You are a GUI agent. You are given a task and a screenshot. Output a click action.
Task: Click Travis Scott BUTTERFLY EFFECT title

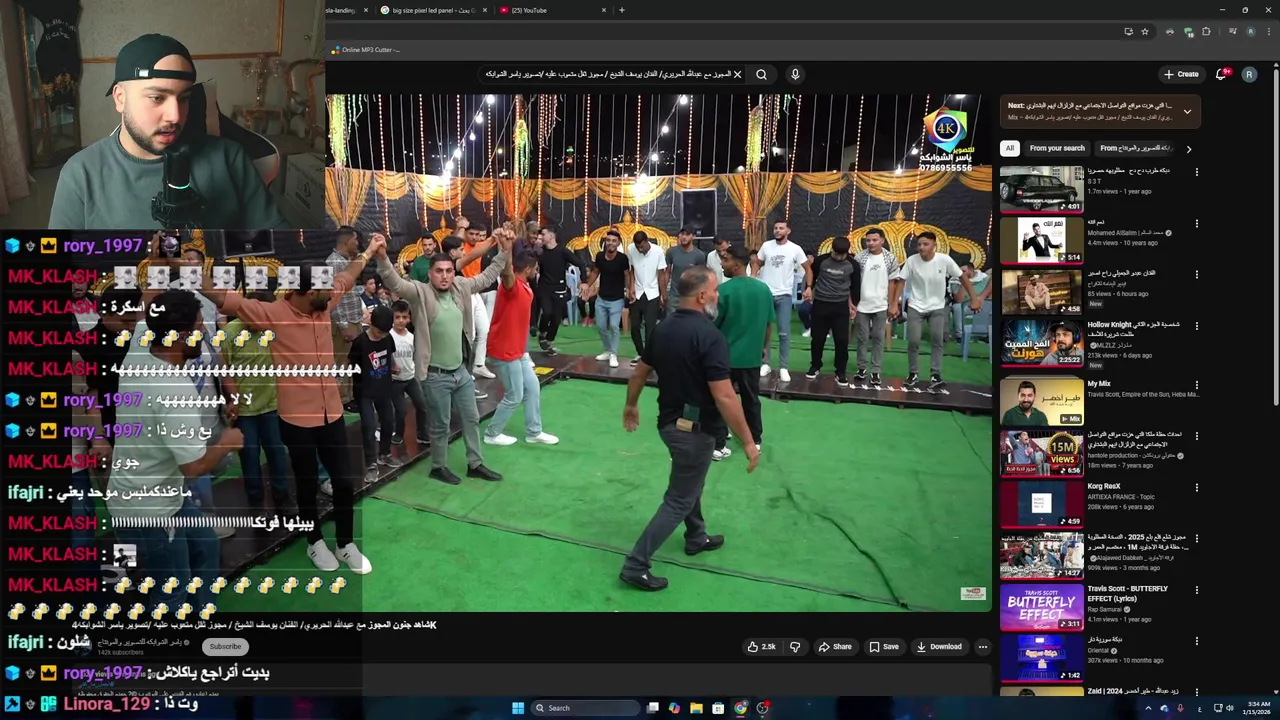tap(1128, 593)
